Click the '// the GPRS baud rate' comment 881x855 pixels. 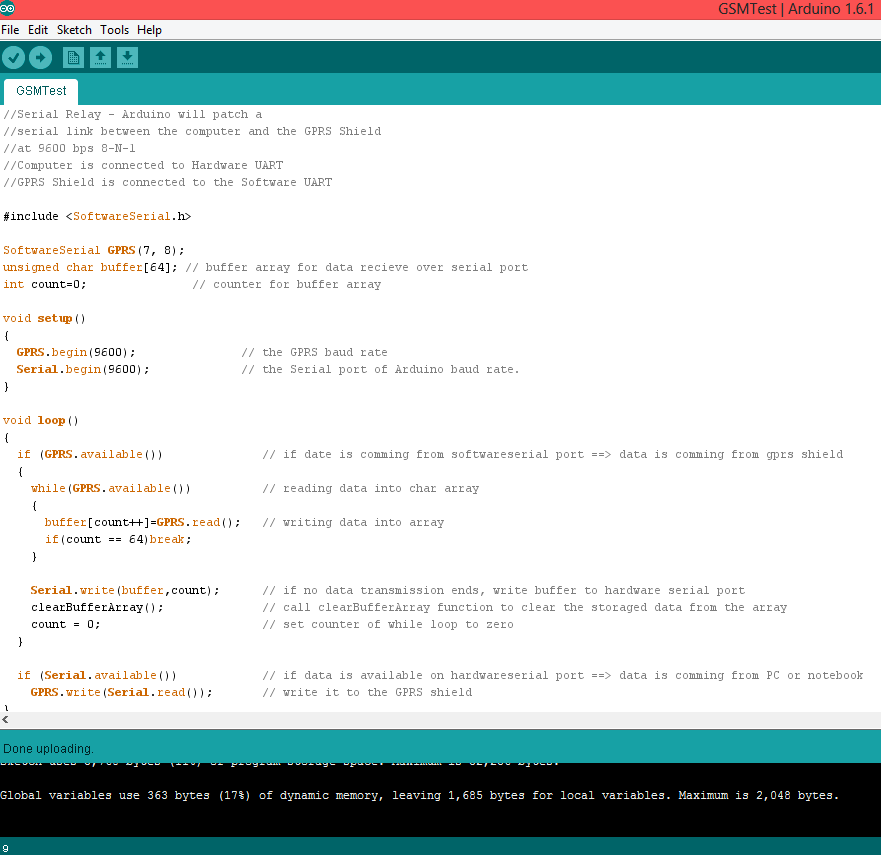pos(315,352)
